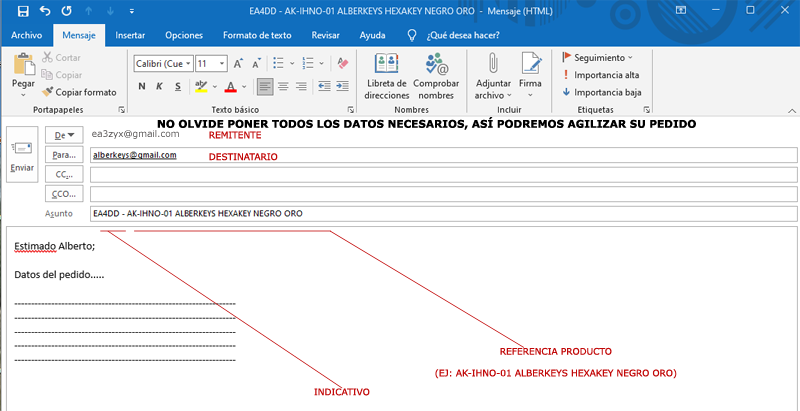Expand the bullets style arrow
Screen dimensions: 800x411
point(292,63)
